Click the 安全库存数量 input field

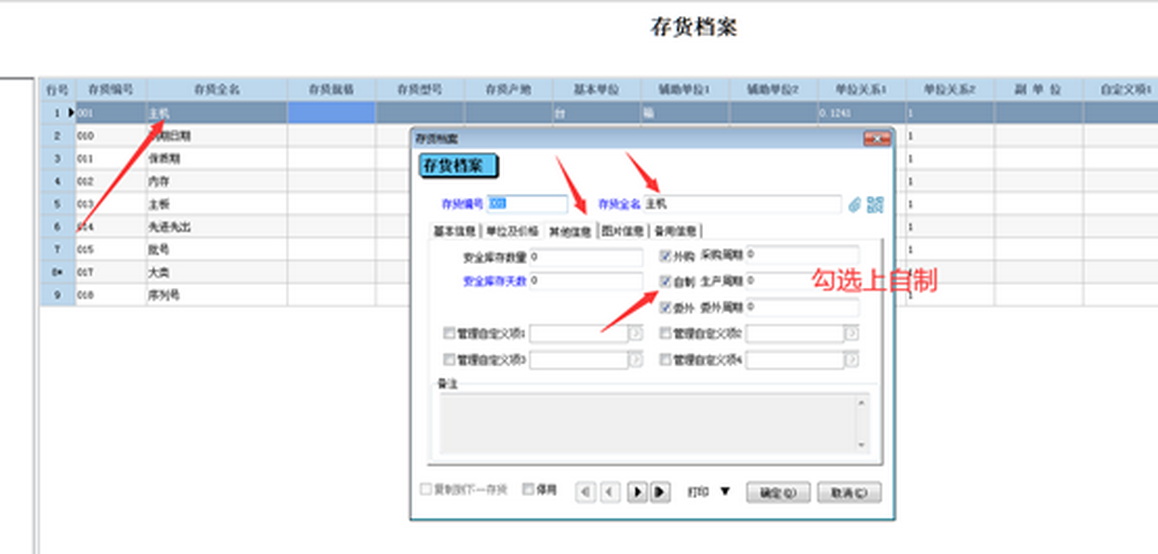pos(585,257)
